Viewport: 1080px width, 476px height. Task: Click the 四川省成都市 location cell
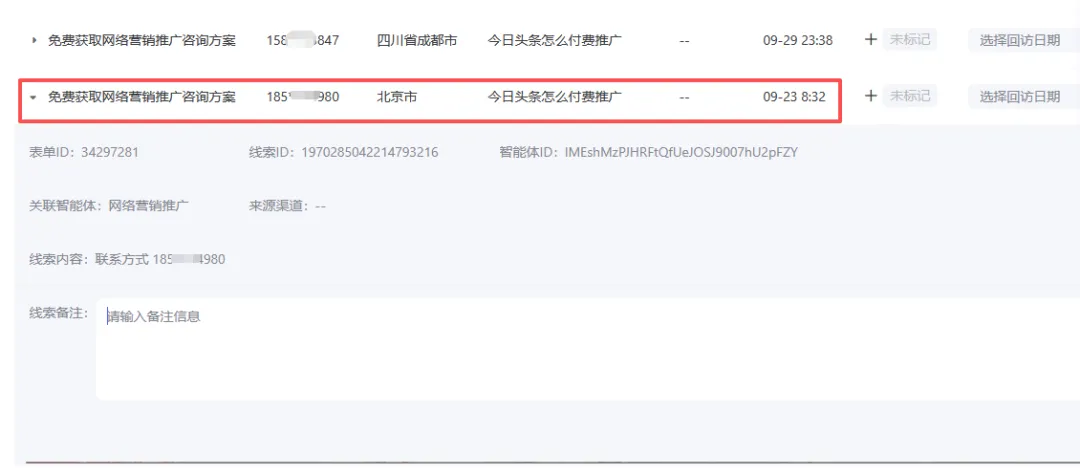click(417, 41)
